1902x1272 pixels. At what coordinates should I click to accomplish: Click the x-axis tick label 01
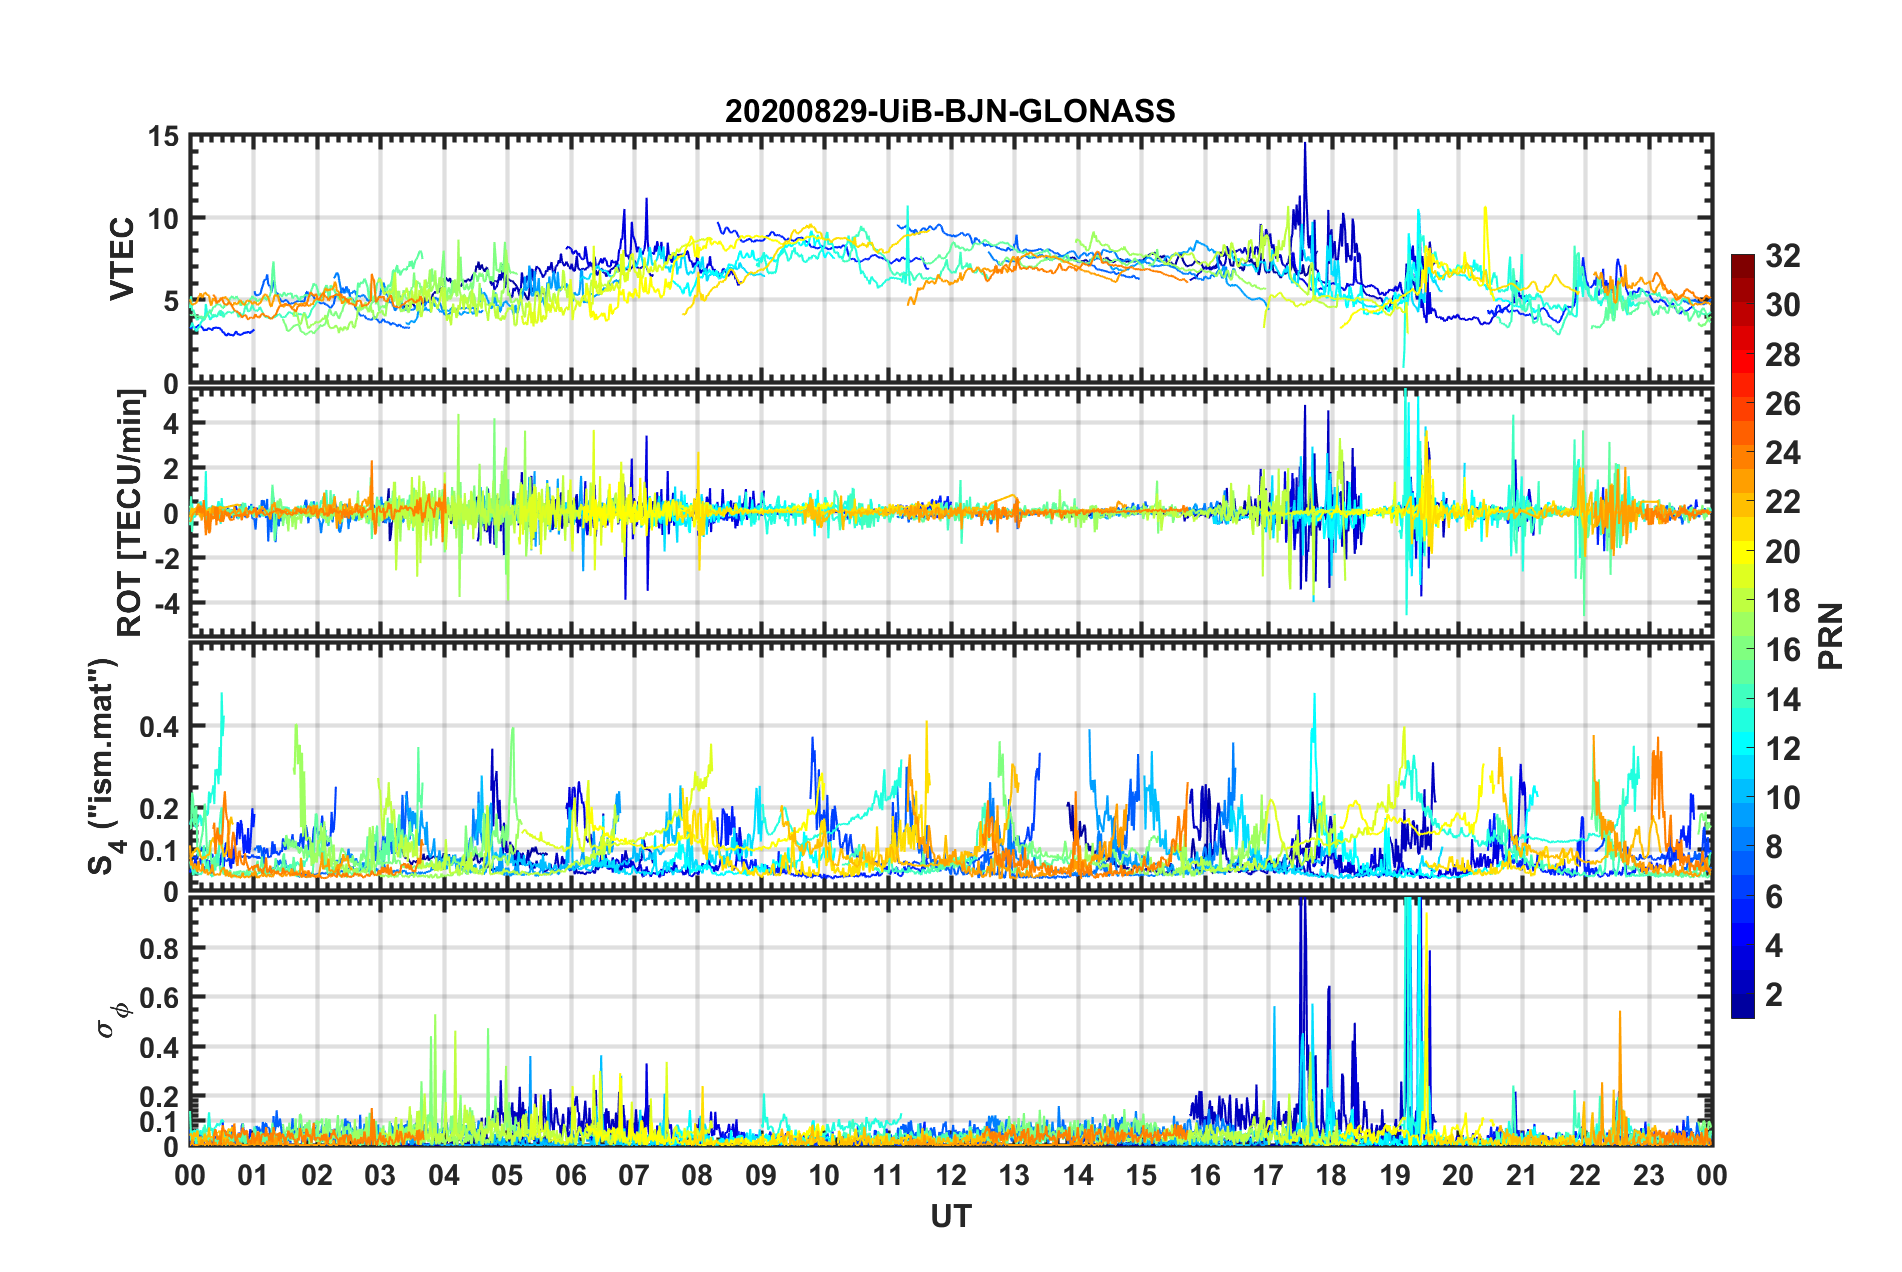pyautogui.click(x=253, y=1176)
